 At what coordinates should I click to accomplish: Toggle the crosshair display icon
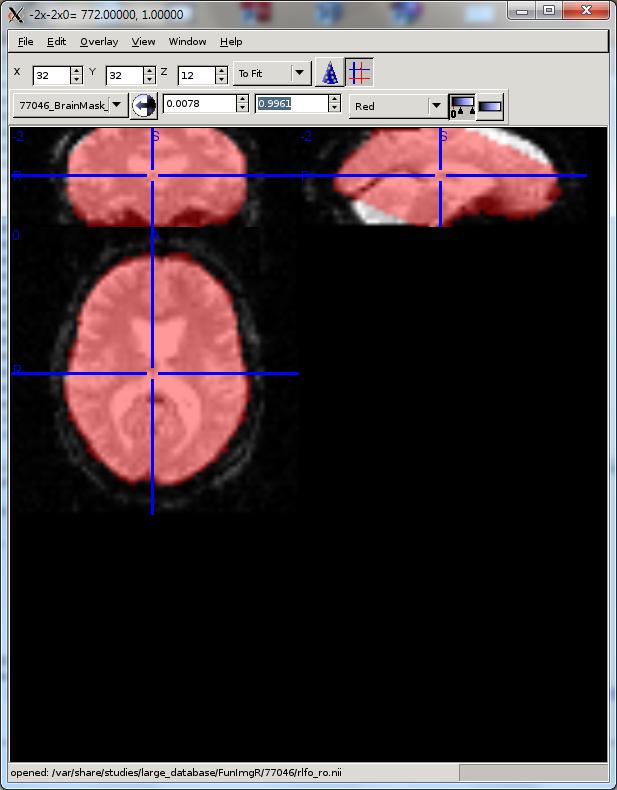pos(359,73)
